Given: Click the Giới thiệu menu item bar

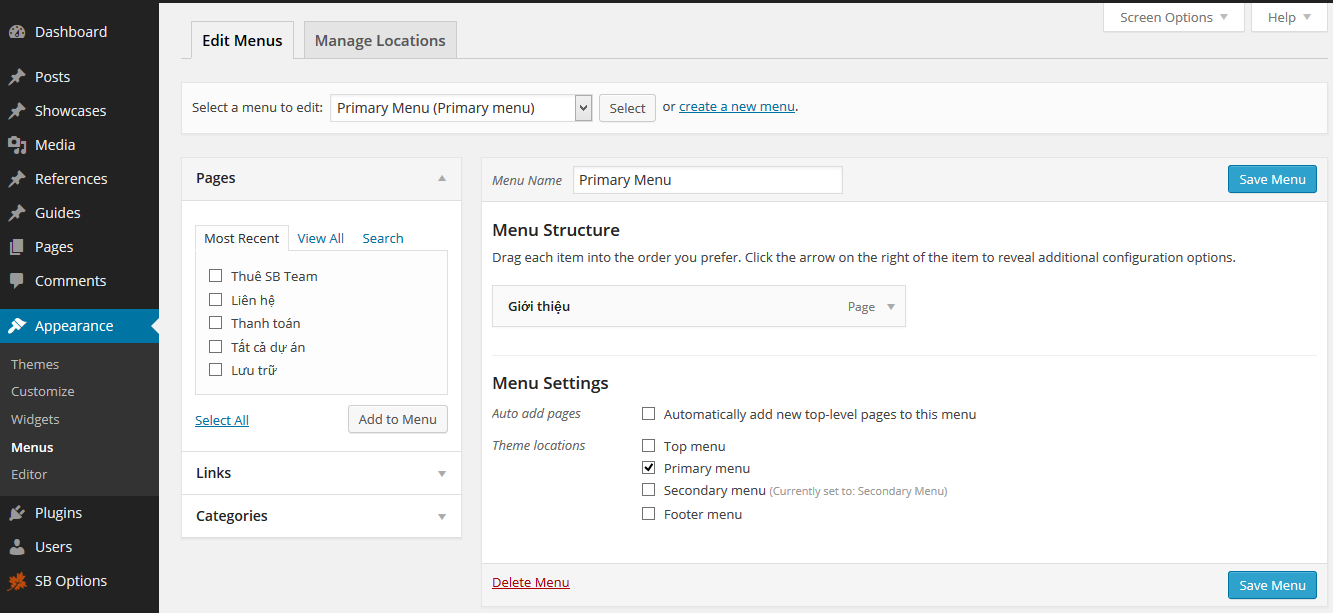Looking at the screenshot, I should click(699, 306).
